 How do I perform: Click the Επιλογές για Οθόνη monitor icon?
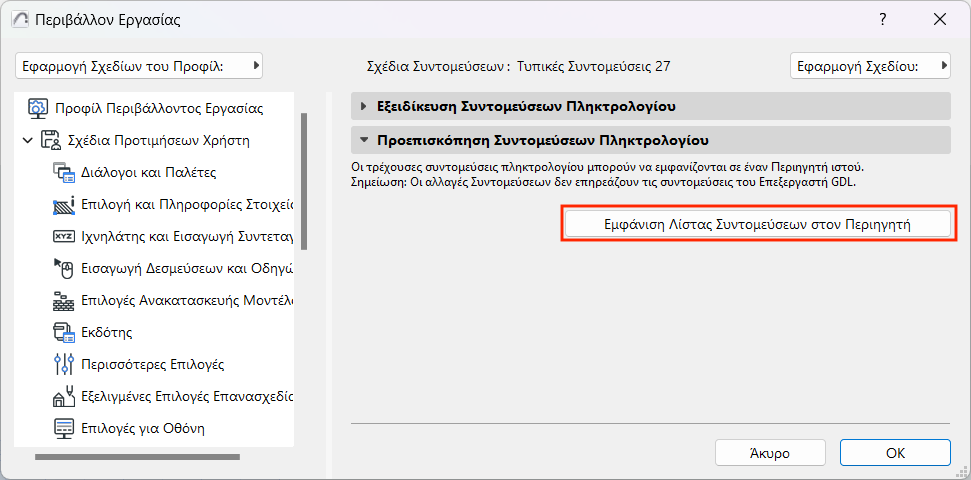[x=64, y=428]
